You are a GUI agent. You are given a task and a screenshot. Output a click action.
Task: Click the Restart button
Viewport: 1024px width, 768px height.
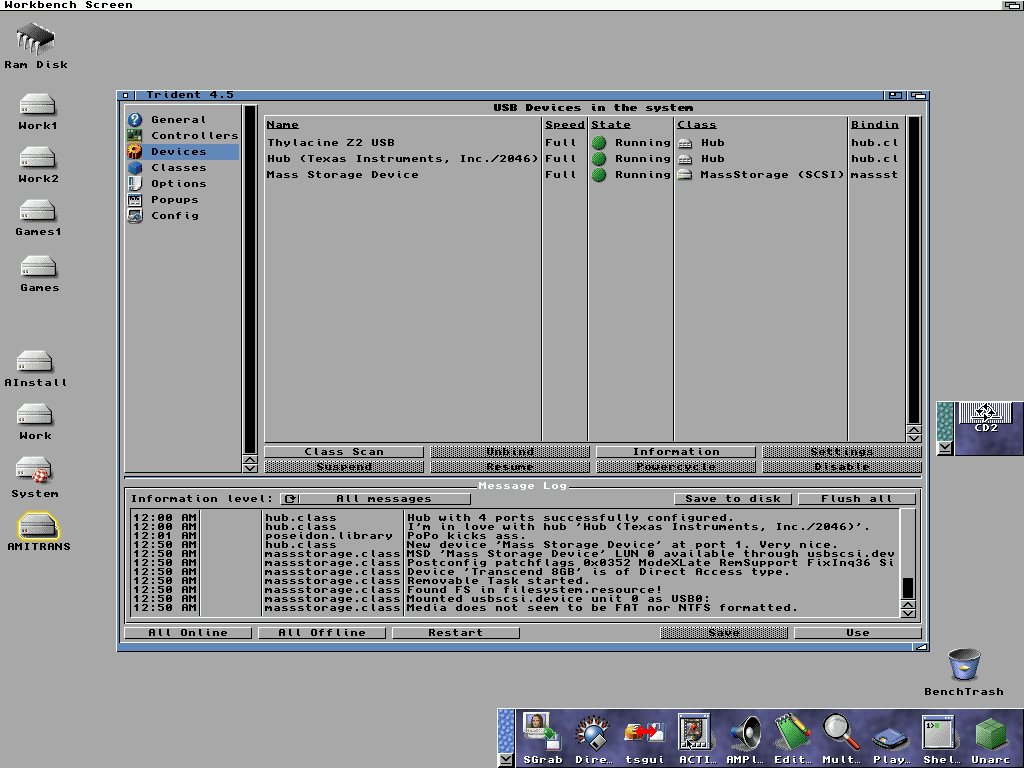pyautogui.click(x=456, y=632)
